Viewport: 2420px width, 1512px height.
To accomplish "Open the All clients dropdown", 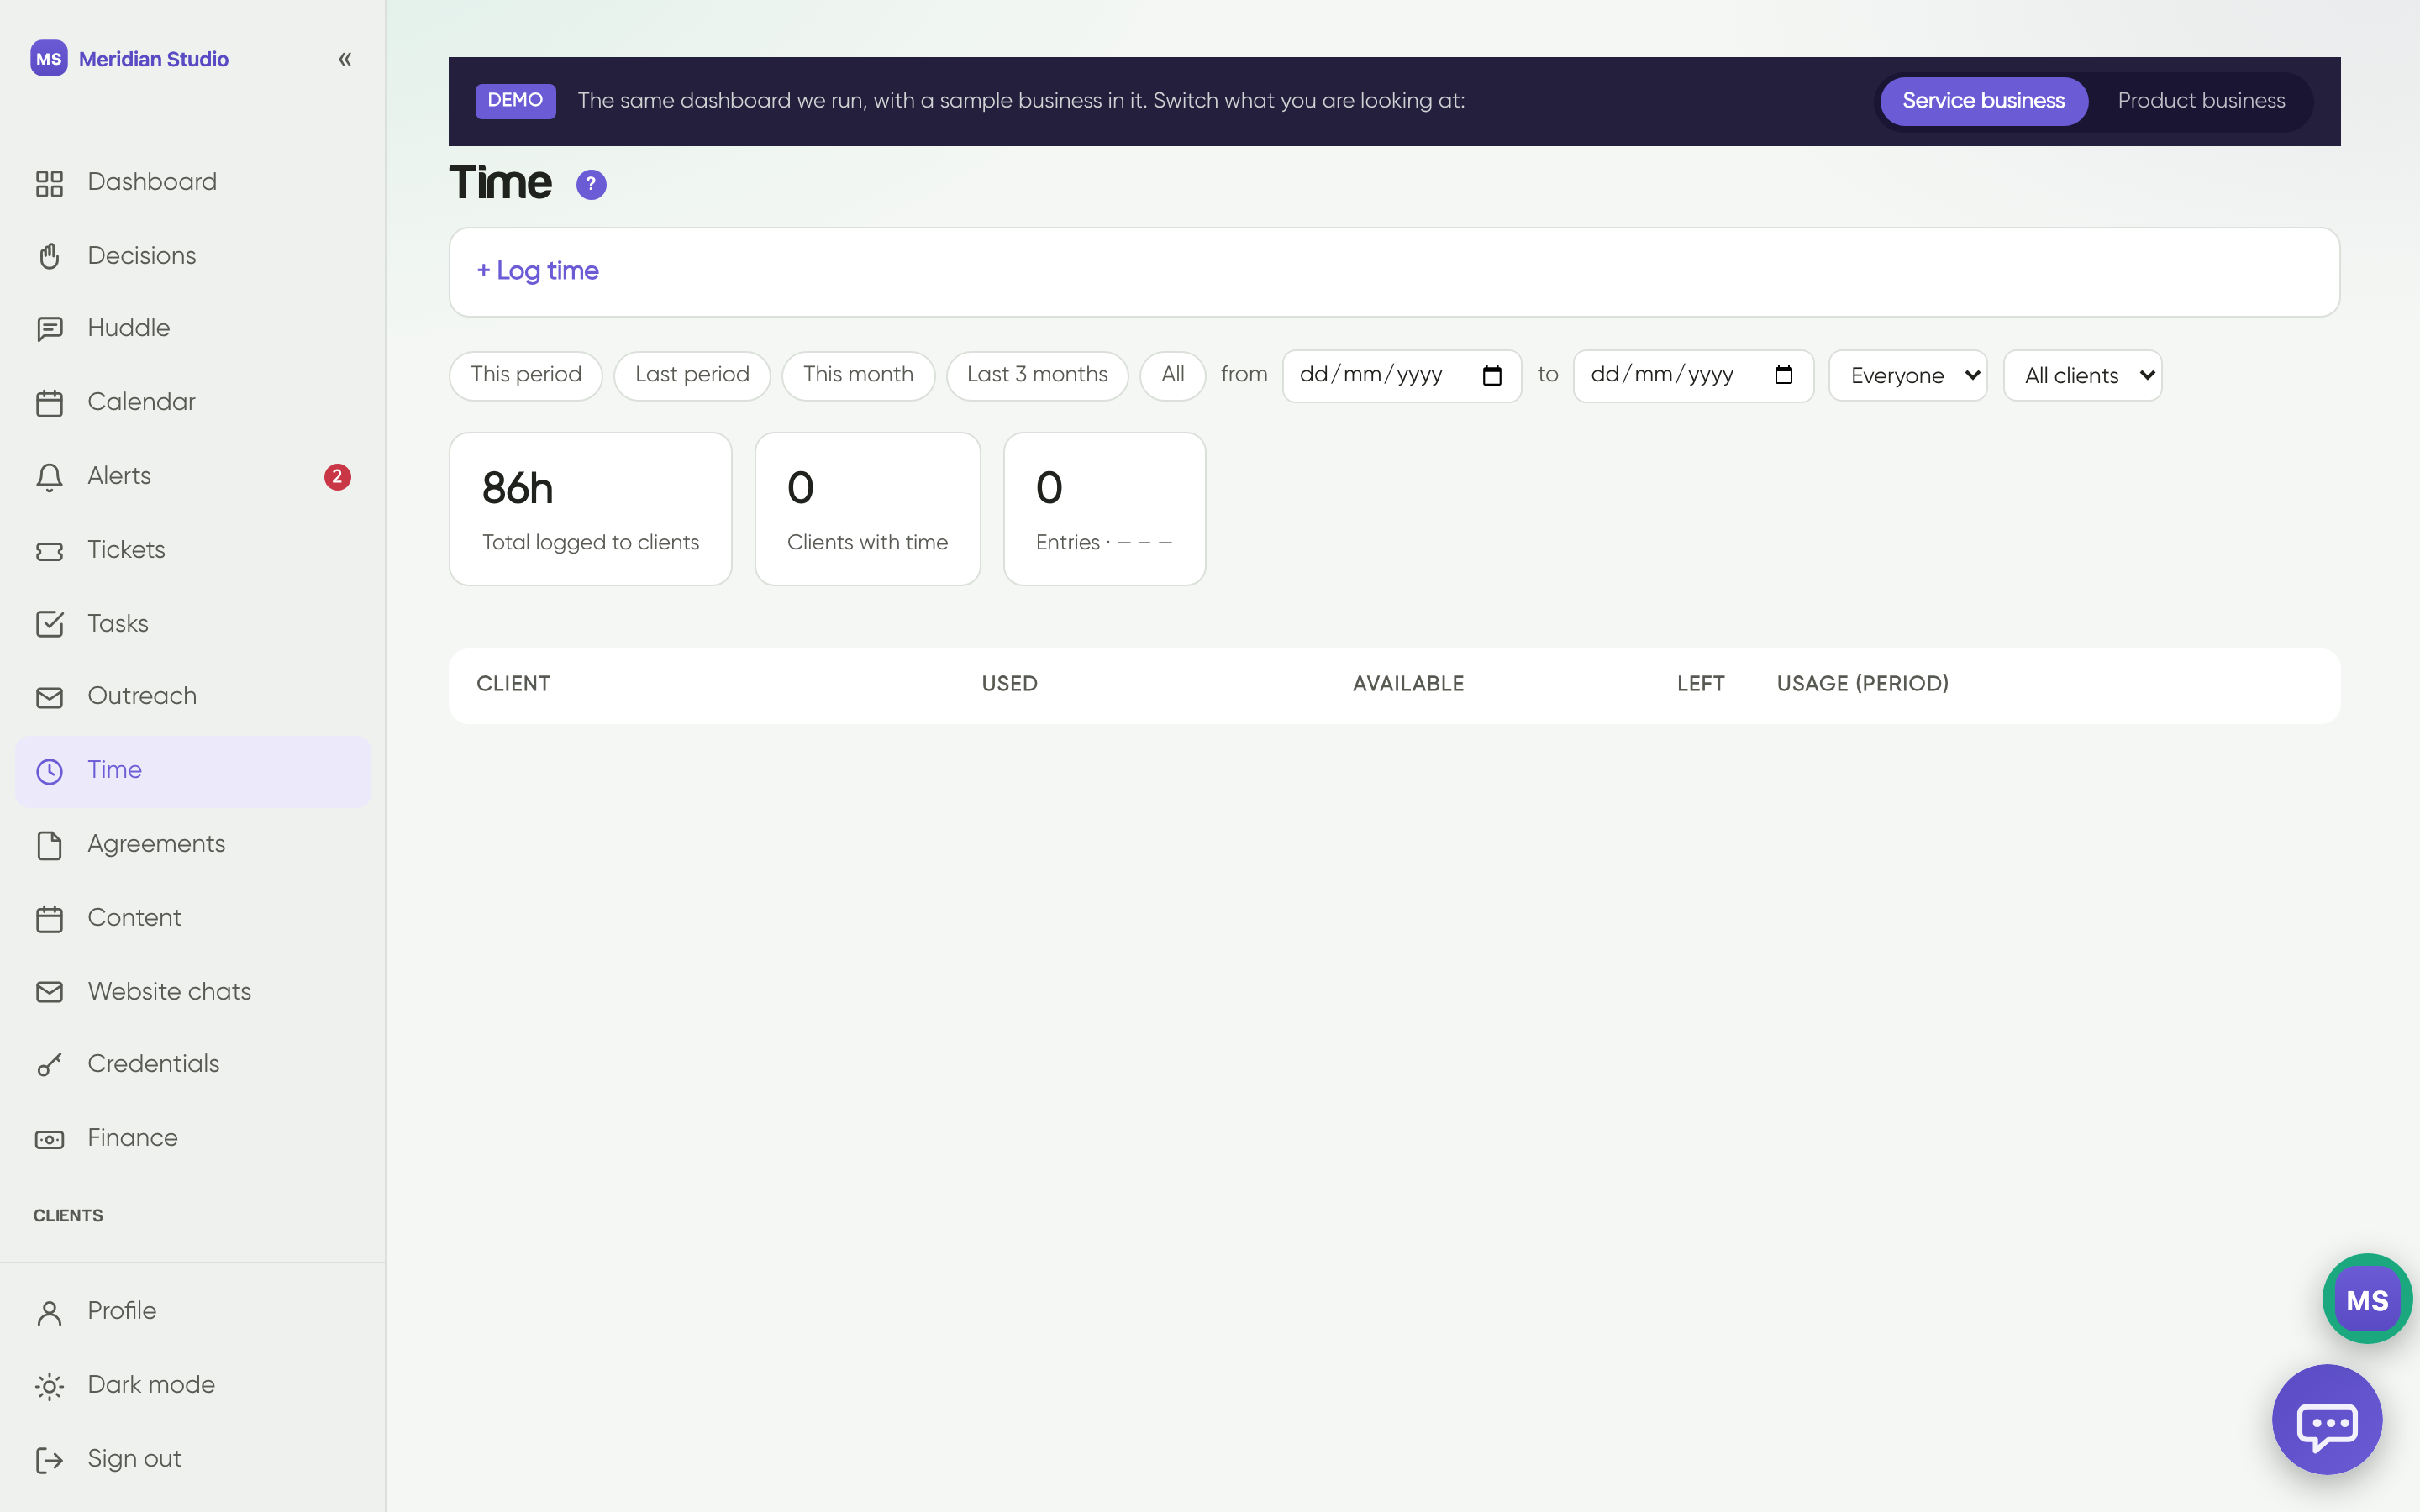I will tap(2083, 376).
